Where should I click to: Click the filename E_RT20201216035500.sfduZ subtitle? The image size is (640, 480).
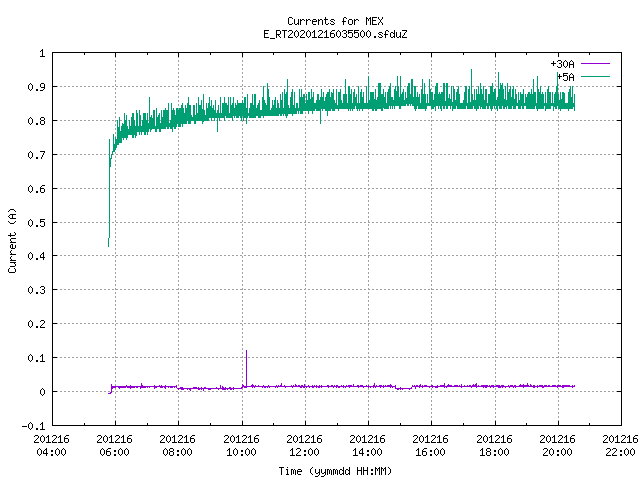[335, 34]
